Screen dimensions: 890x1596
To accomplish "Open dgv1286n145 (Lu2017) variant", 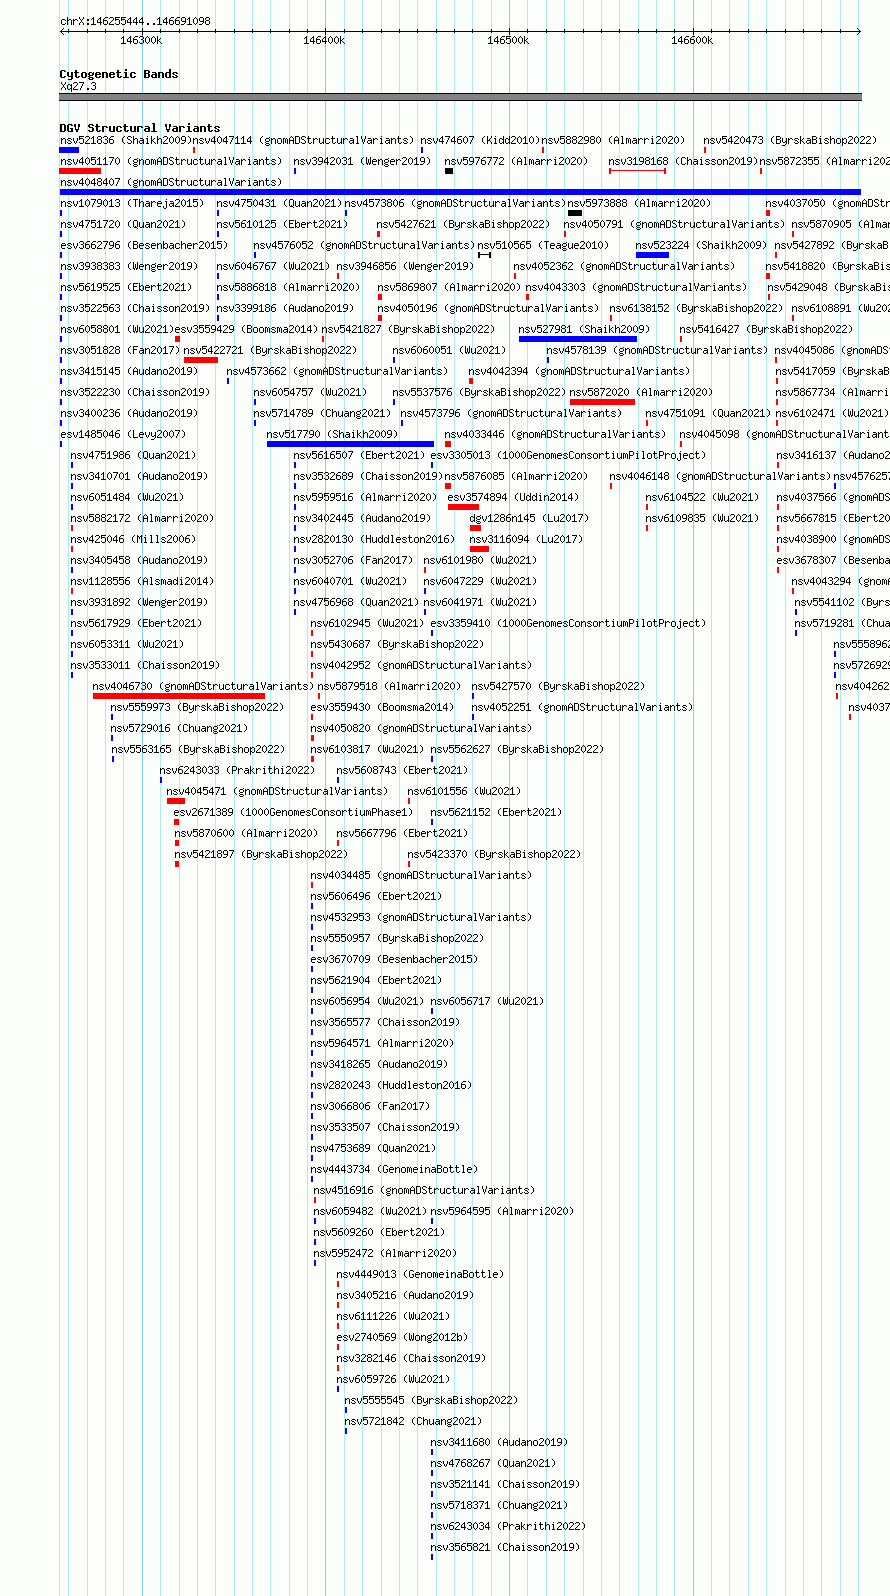I will 529,519.
